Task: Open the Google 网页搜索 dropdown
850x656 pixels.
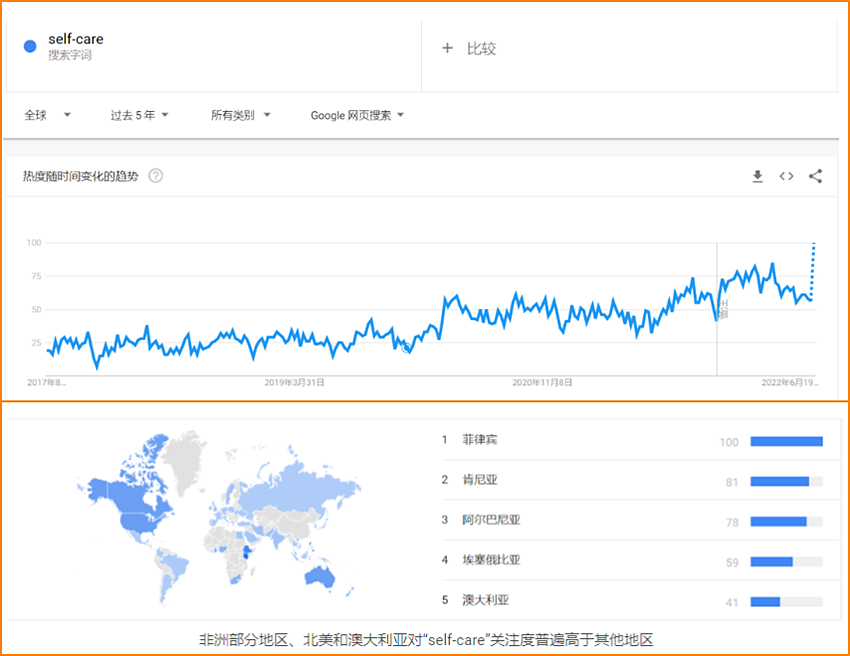Action: pos(357,115)
